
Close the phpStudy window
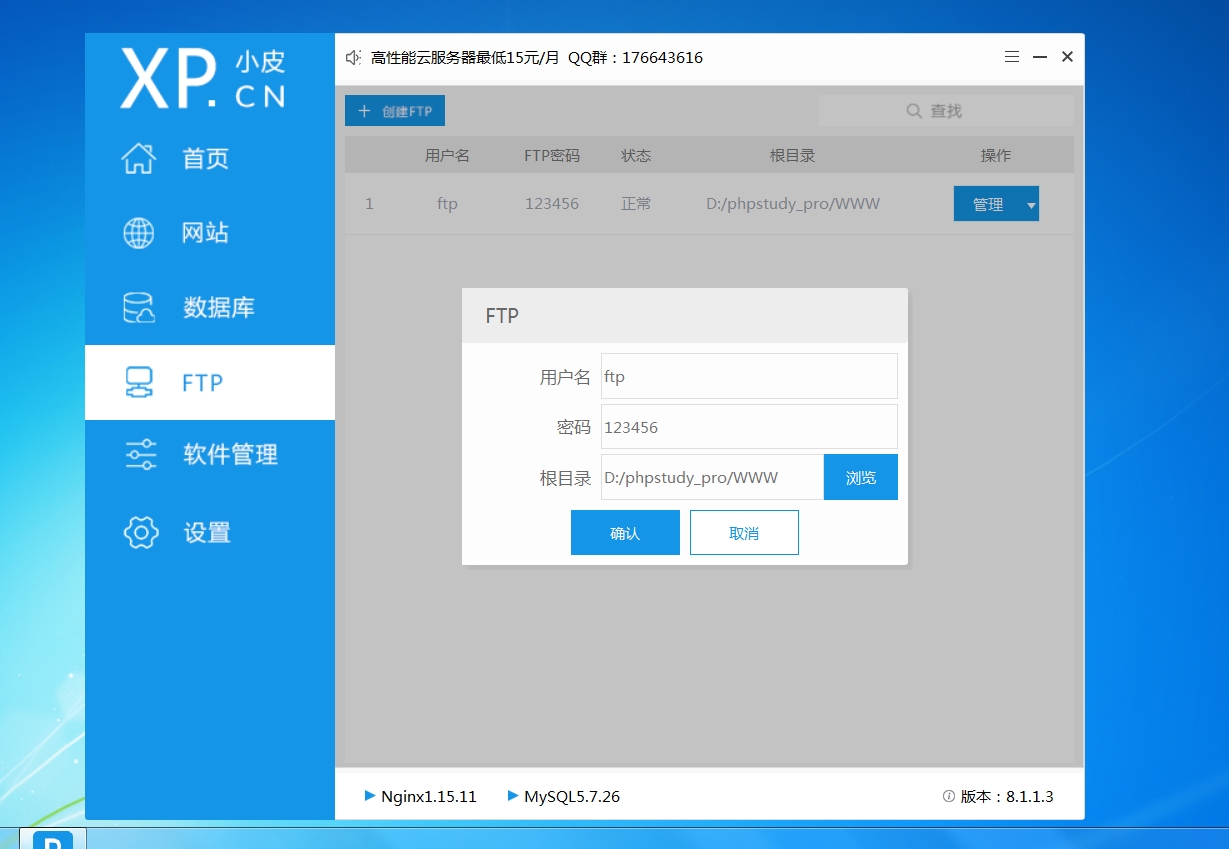(1067, 57)
